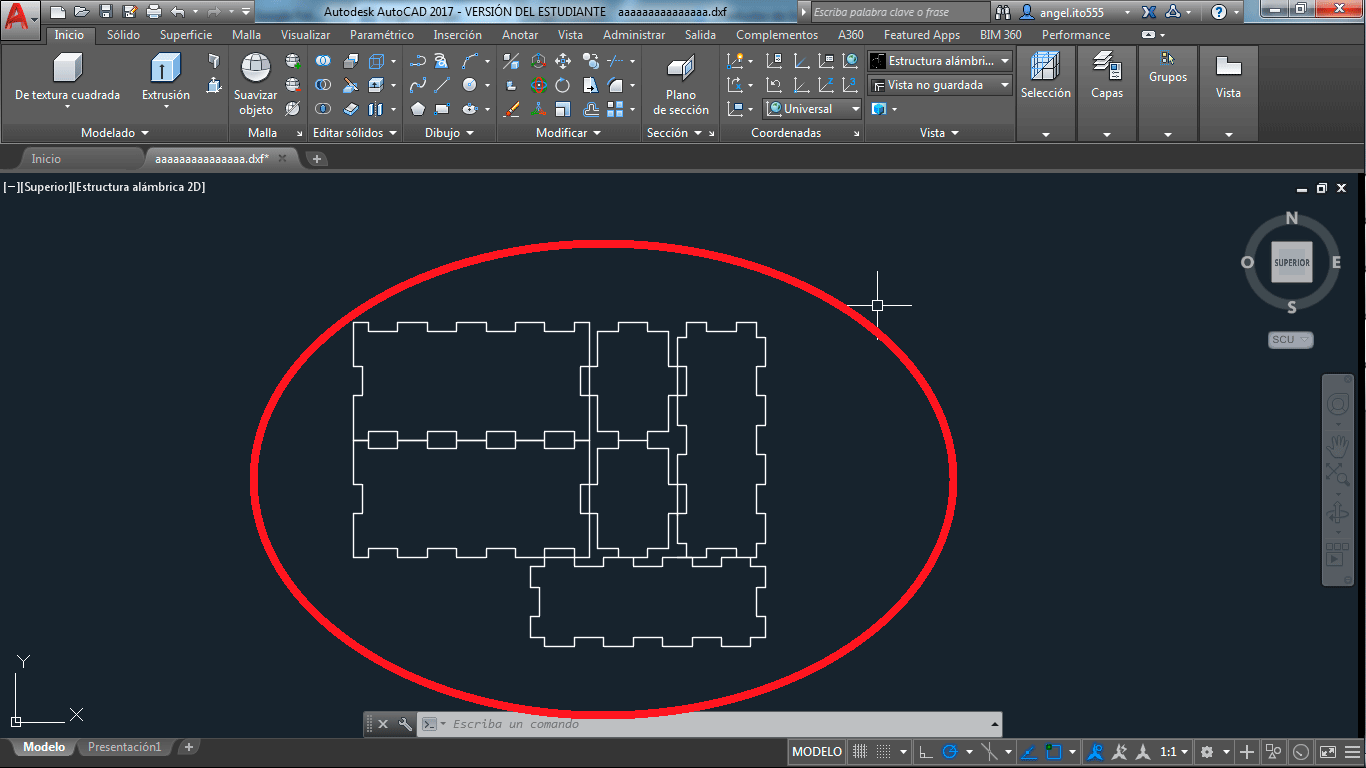The image size is (1366, 768).
Task: Click the [Superior] viewport view label
Action: coord(47,187)
